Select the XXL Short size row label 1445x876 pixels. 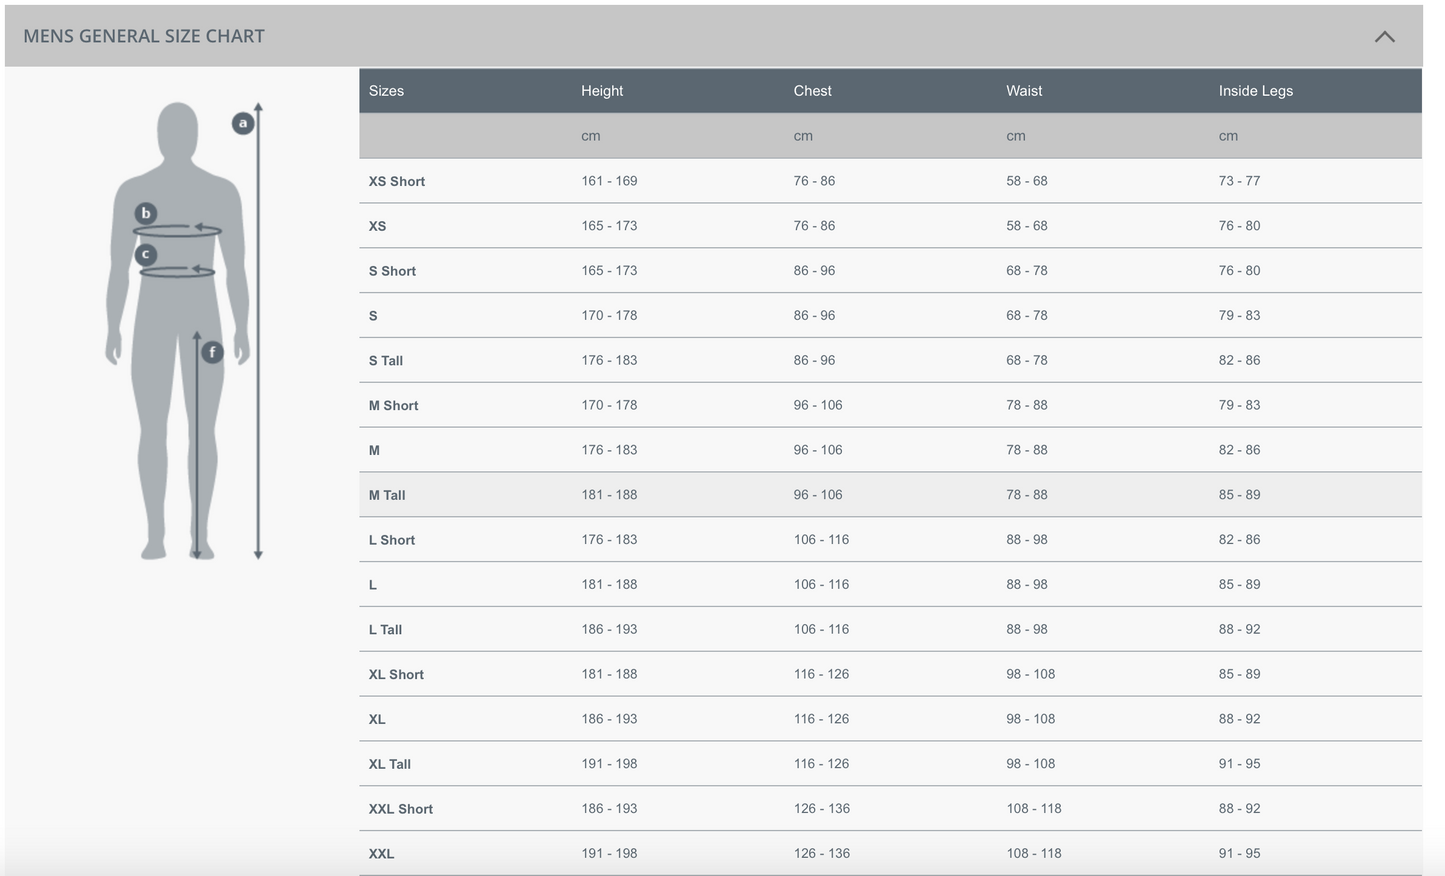[x=401, y=809]
